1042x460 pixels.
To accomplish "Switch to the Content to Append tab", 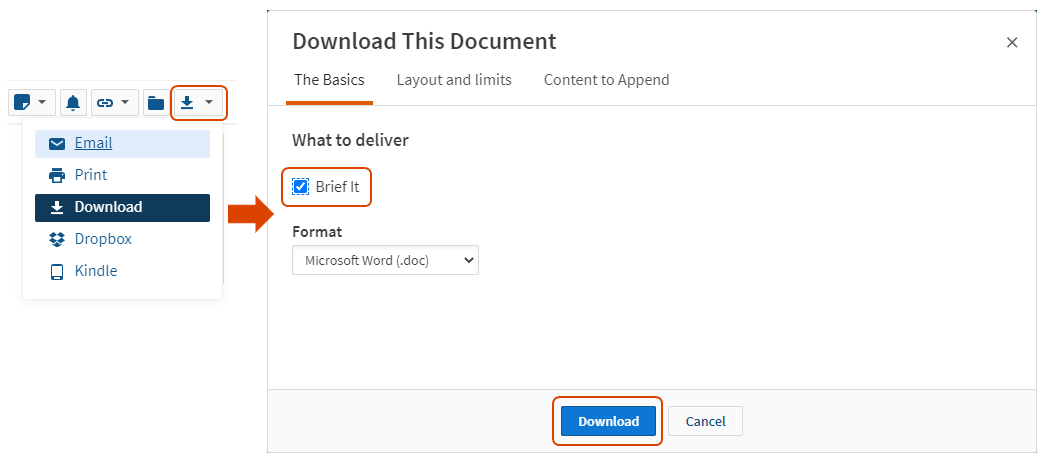I will pyautogui.click(x=607, y=80).
